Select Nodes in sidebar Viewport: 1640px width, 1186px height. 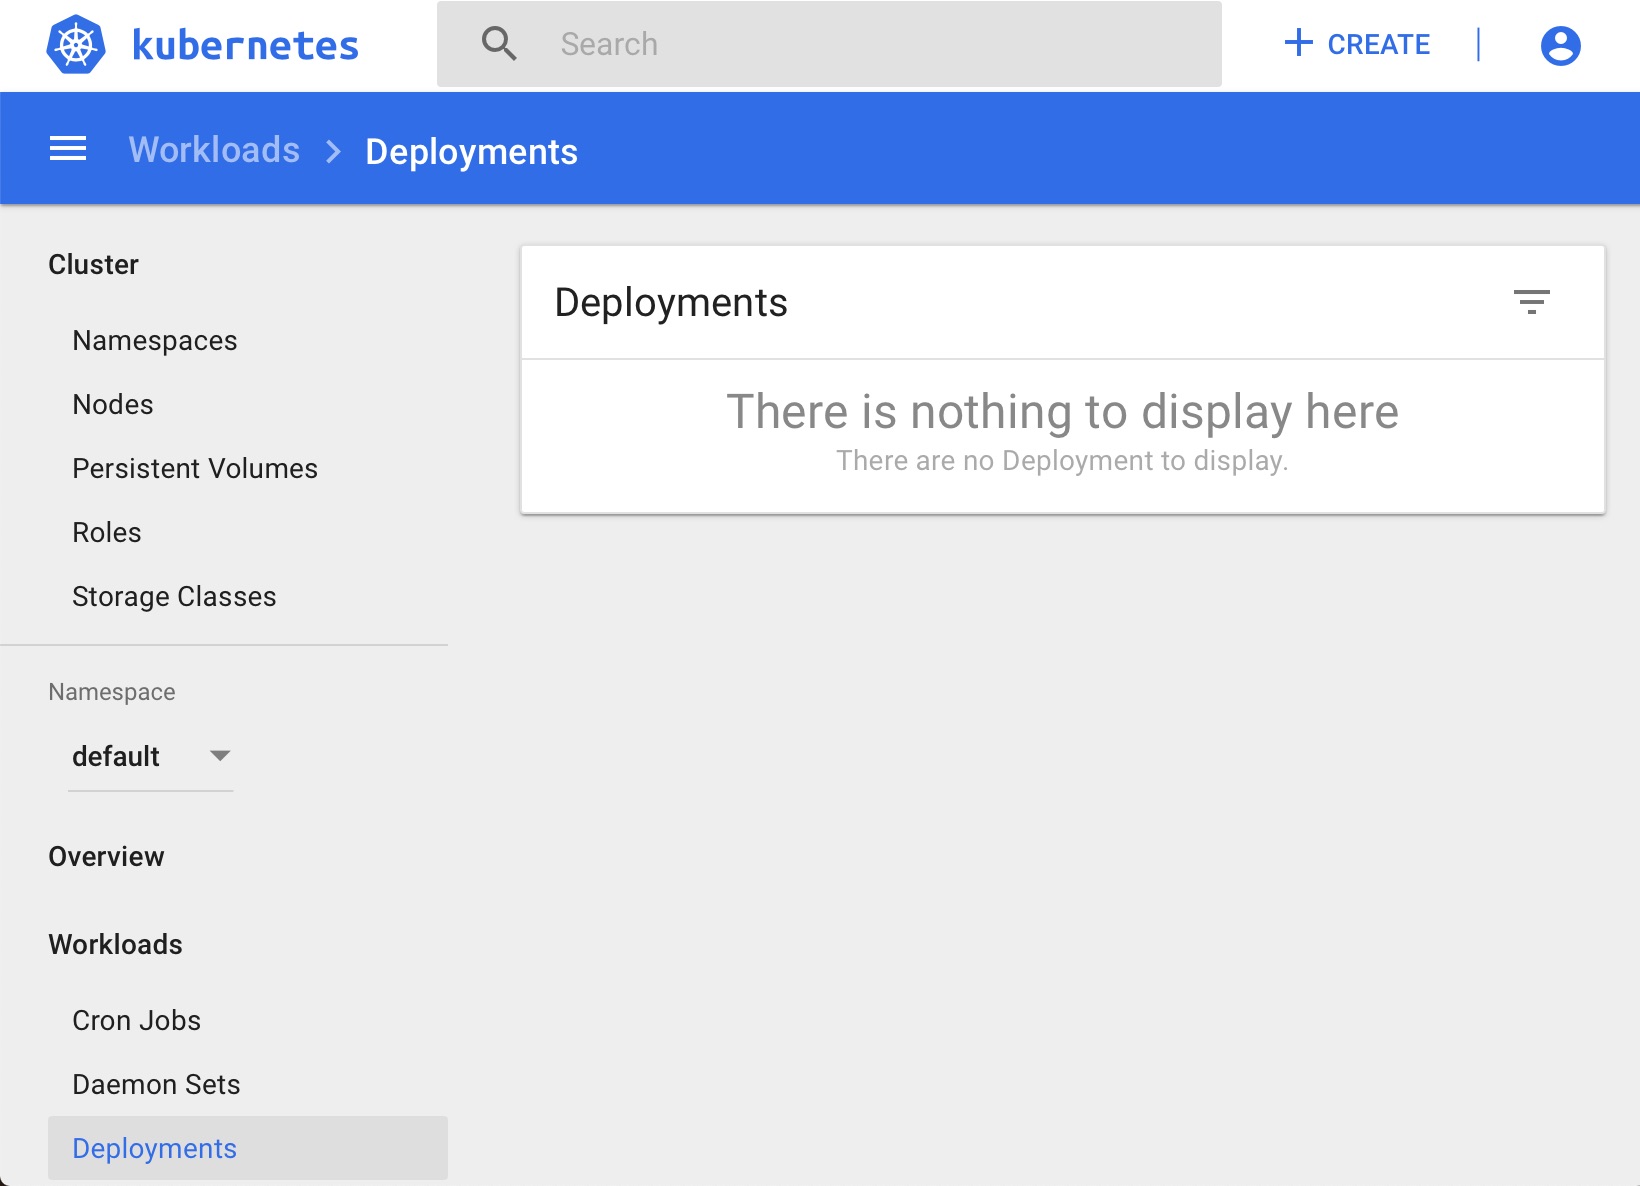coord(113,405)
